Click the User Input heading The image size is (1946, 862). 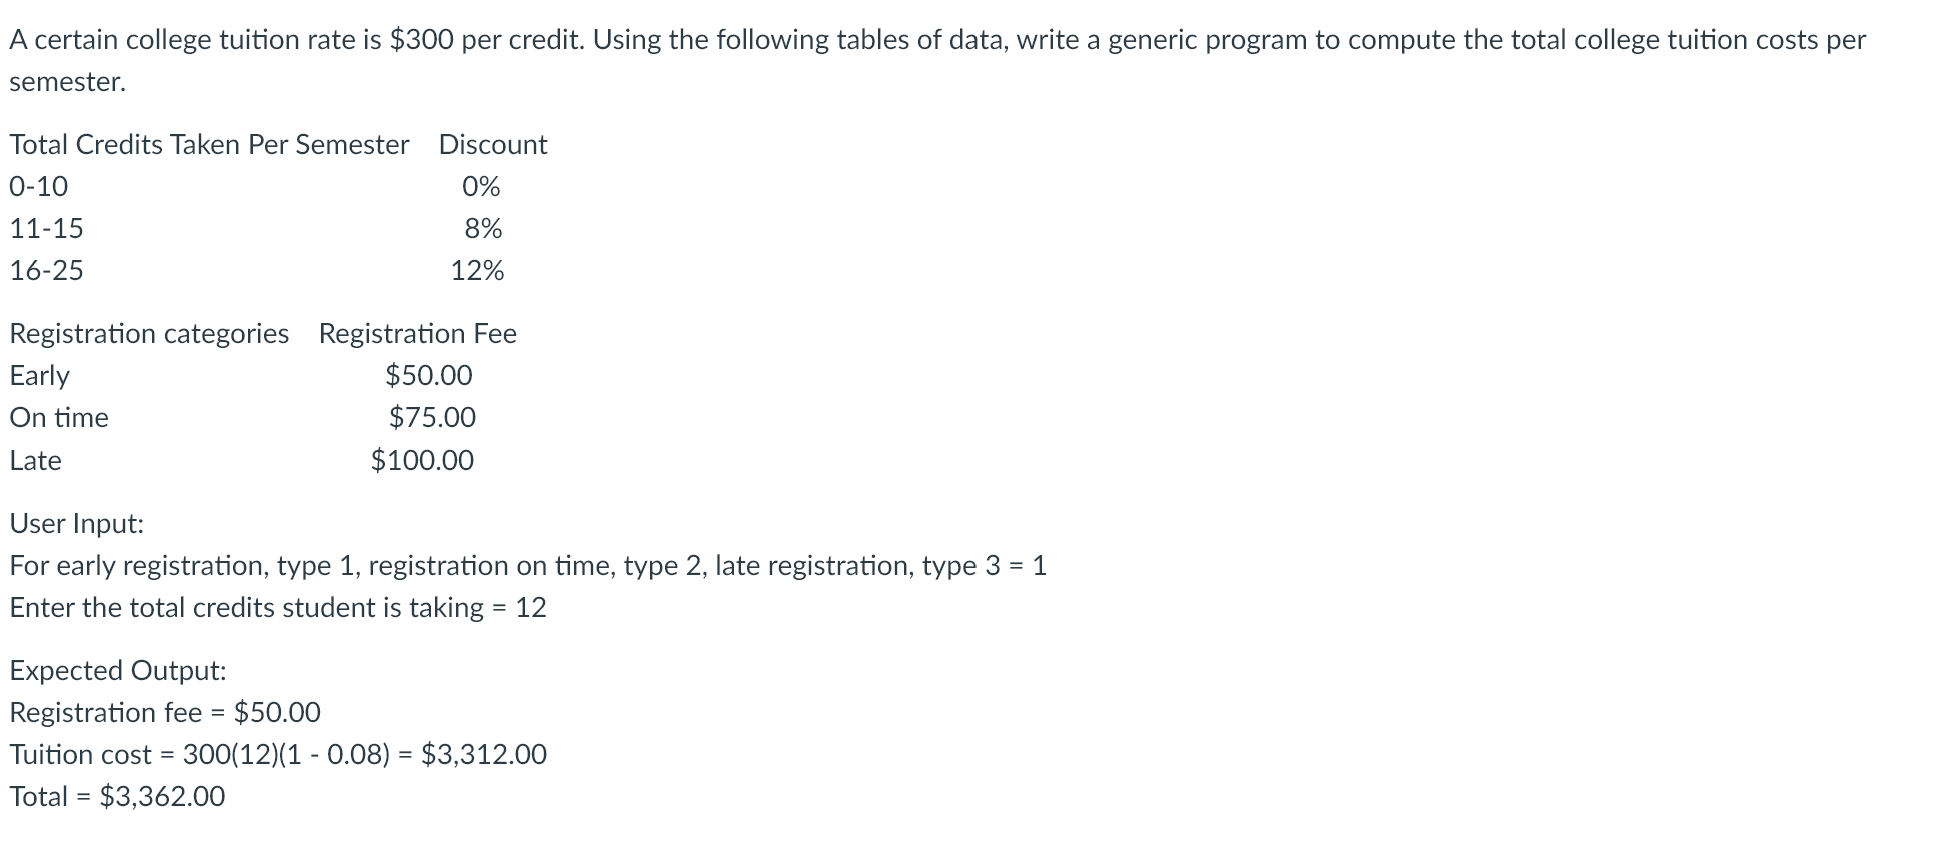pyautogui.click(x=77, y=524)
